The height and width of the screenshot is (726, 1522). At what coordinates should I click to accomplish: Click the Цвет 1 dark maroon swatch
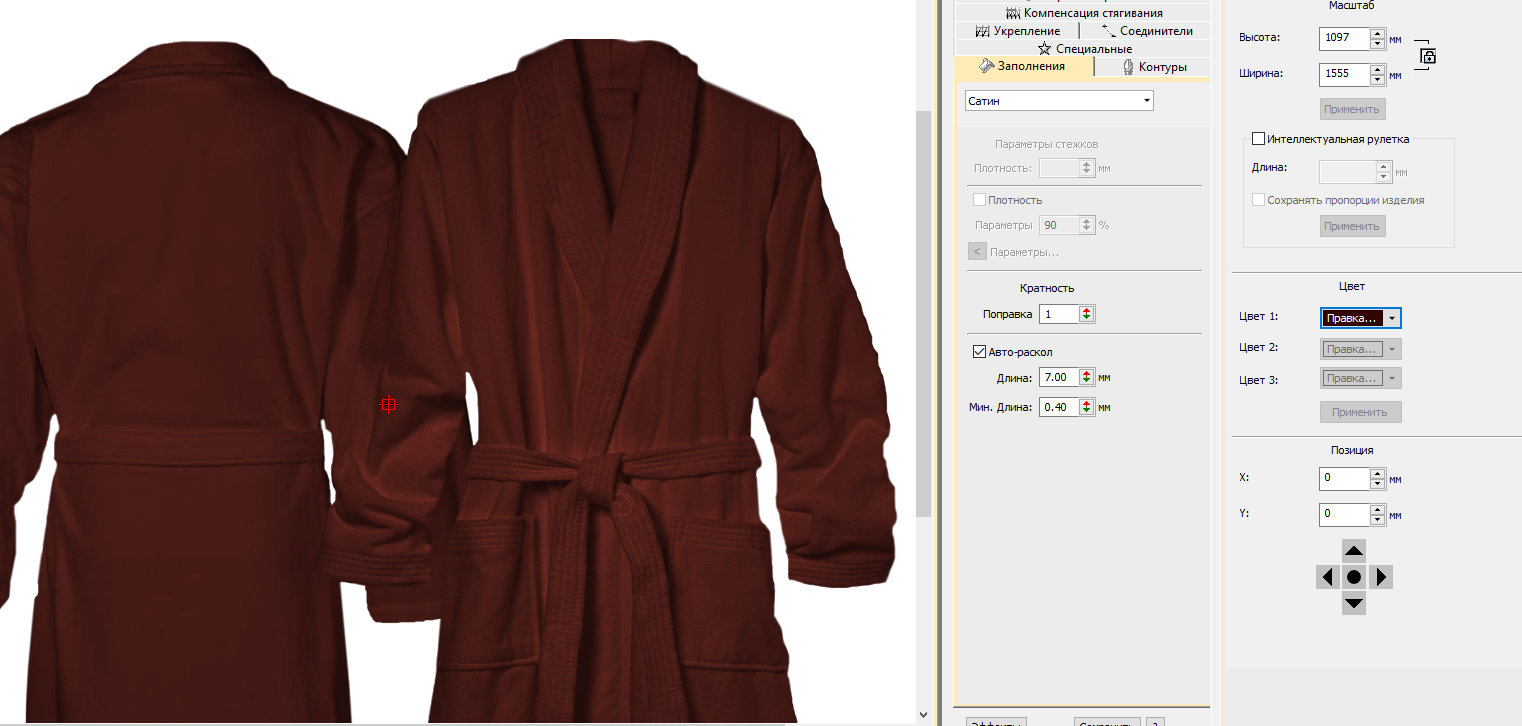(x=1352, y=318)
